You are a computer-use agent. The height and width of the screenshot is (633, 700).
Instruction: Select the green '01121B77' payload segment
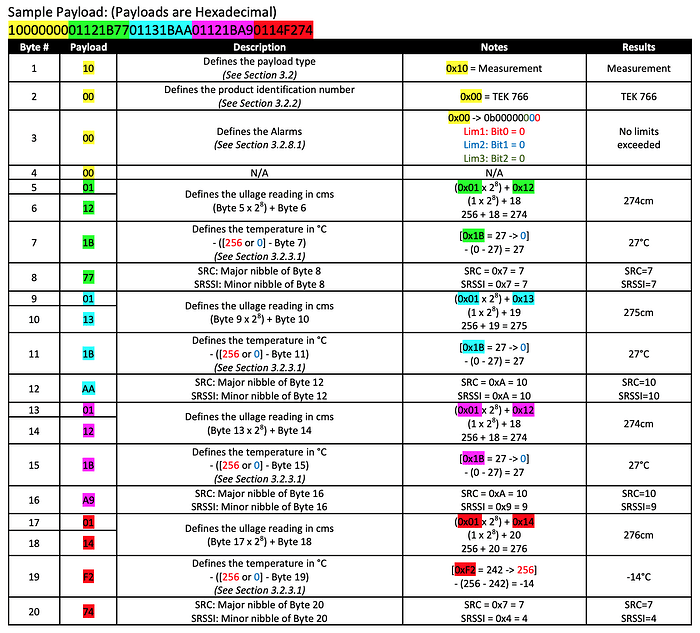coord(99,30)
